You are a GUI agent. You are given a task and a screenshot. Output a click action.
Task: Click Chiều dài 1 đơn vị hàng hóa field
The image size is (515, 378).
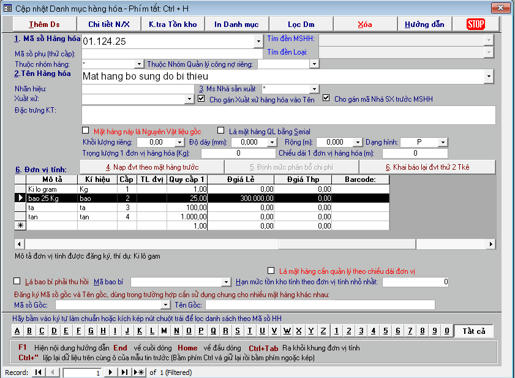point(415,153)
